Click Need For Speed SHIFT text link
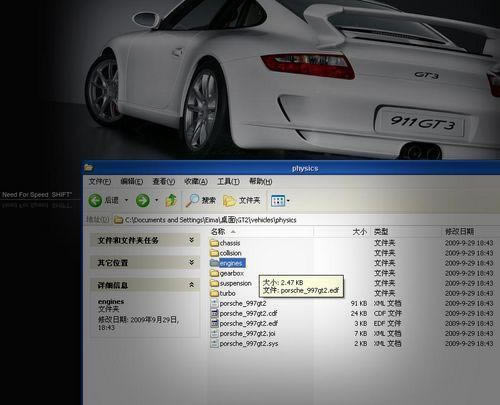Viewport: 500px width, 405px height. (x=37, y=195)
